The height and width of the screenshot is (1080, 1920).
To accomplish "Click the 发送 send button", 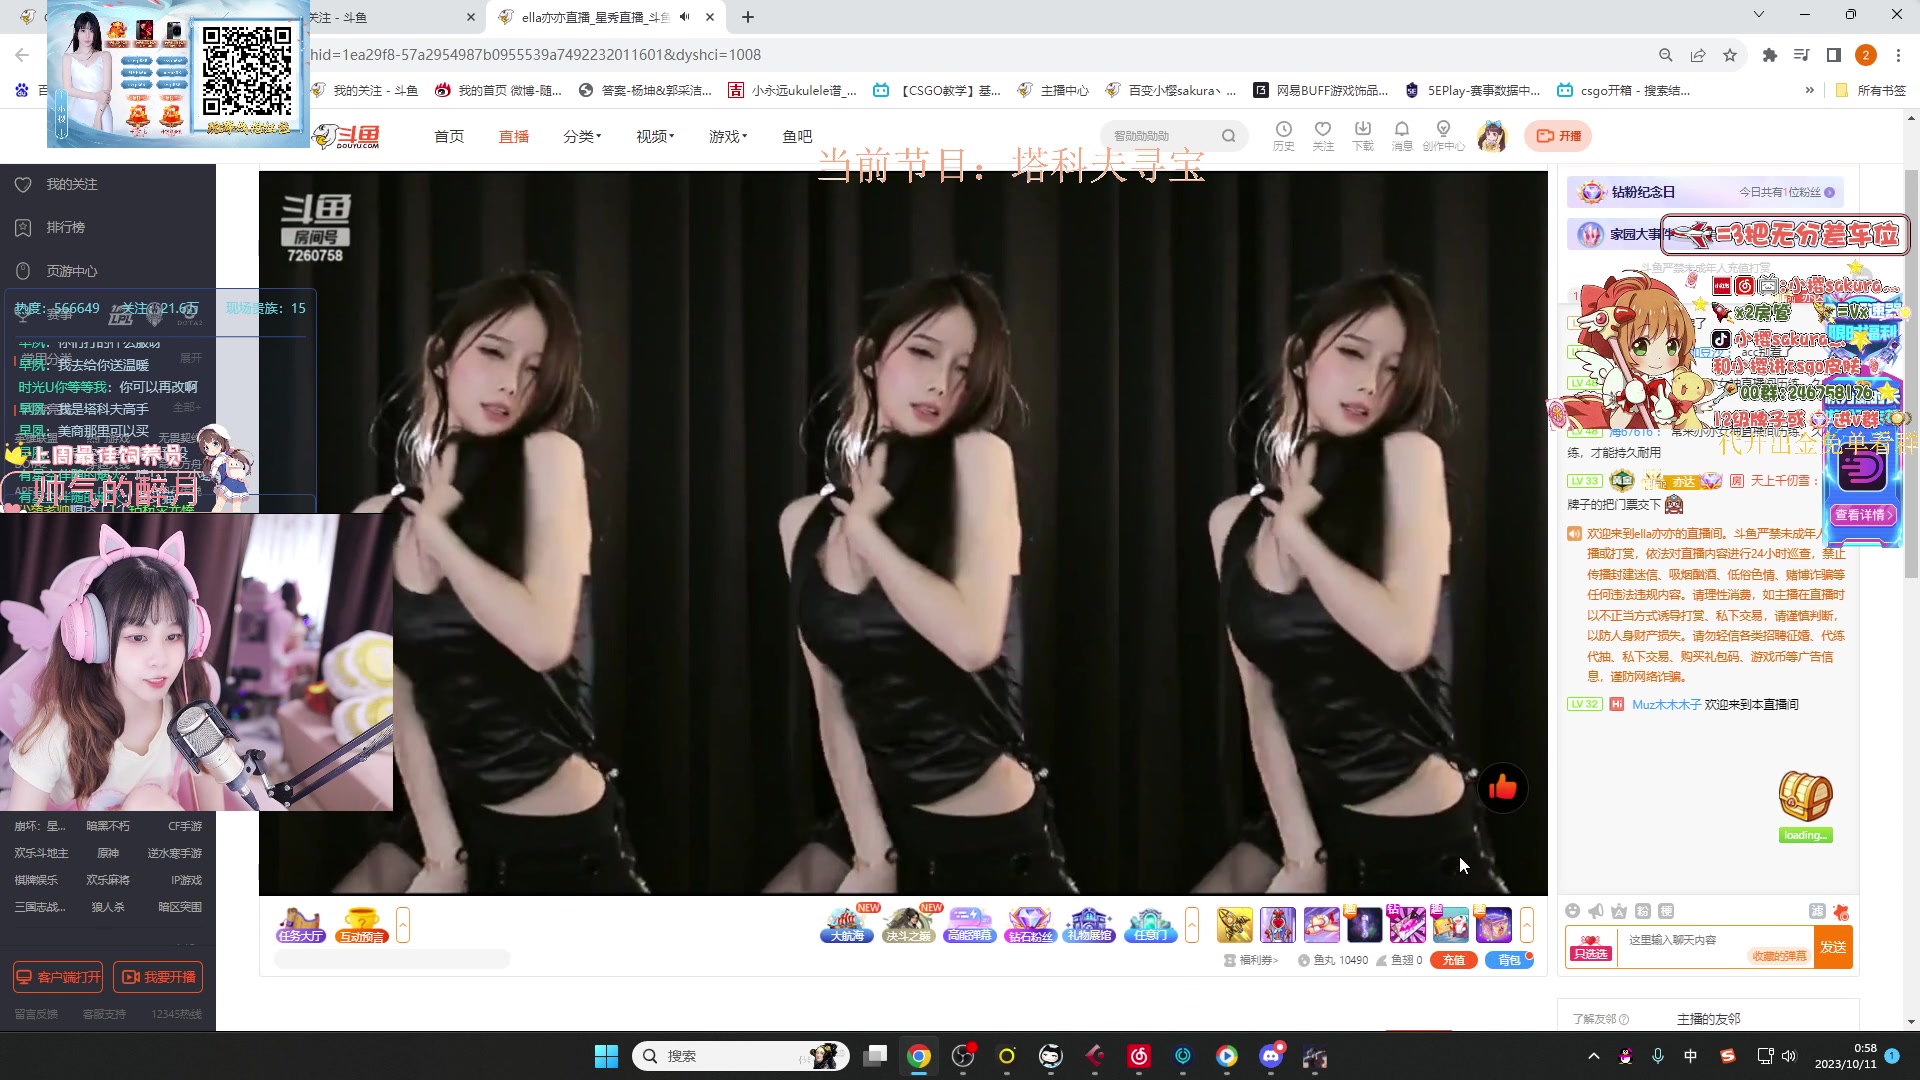I will [1833, 946].
